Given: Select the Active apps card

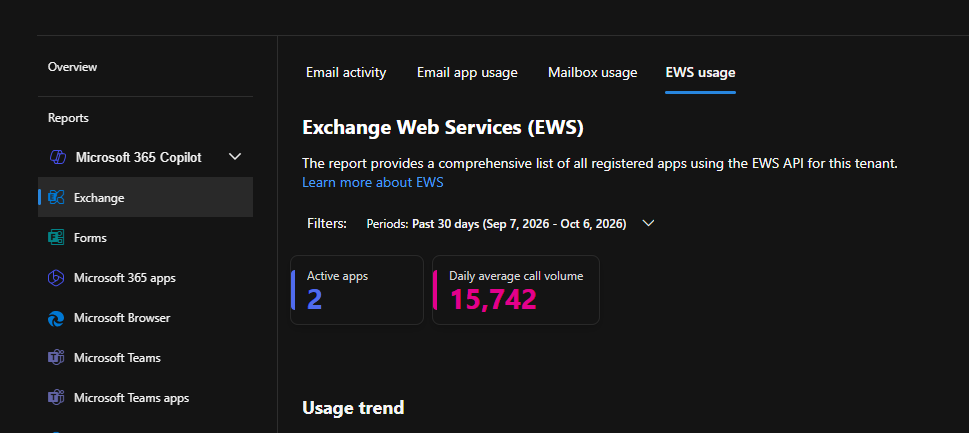Looking at the screenshot, I should [357, 290].
